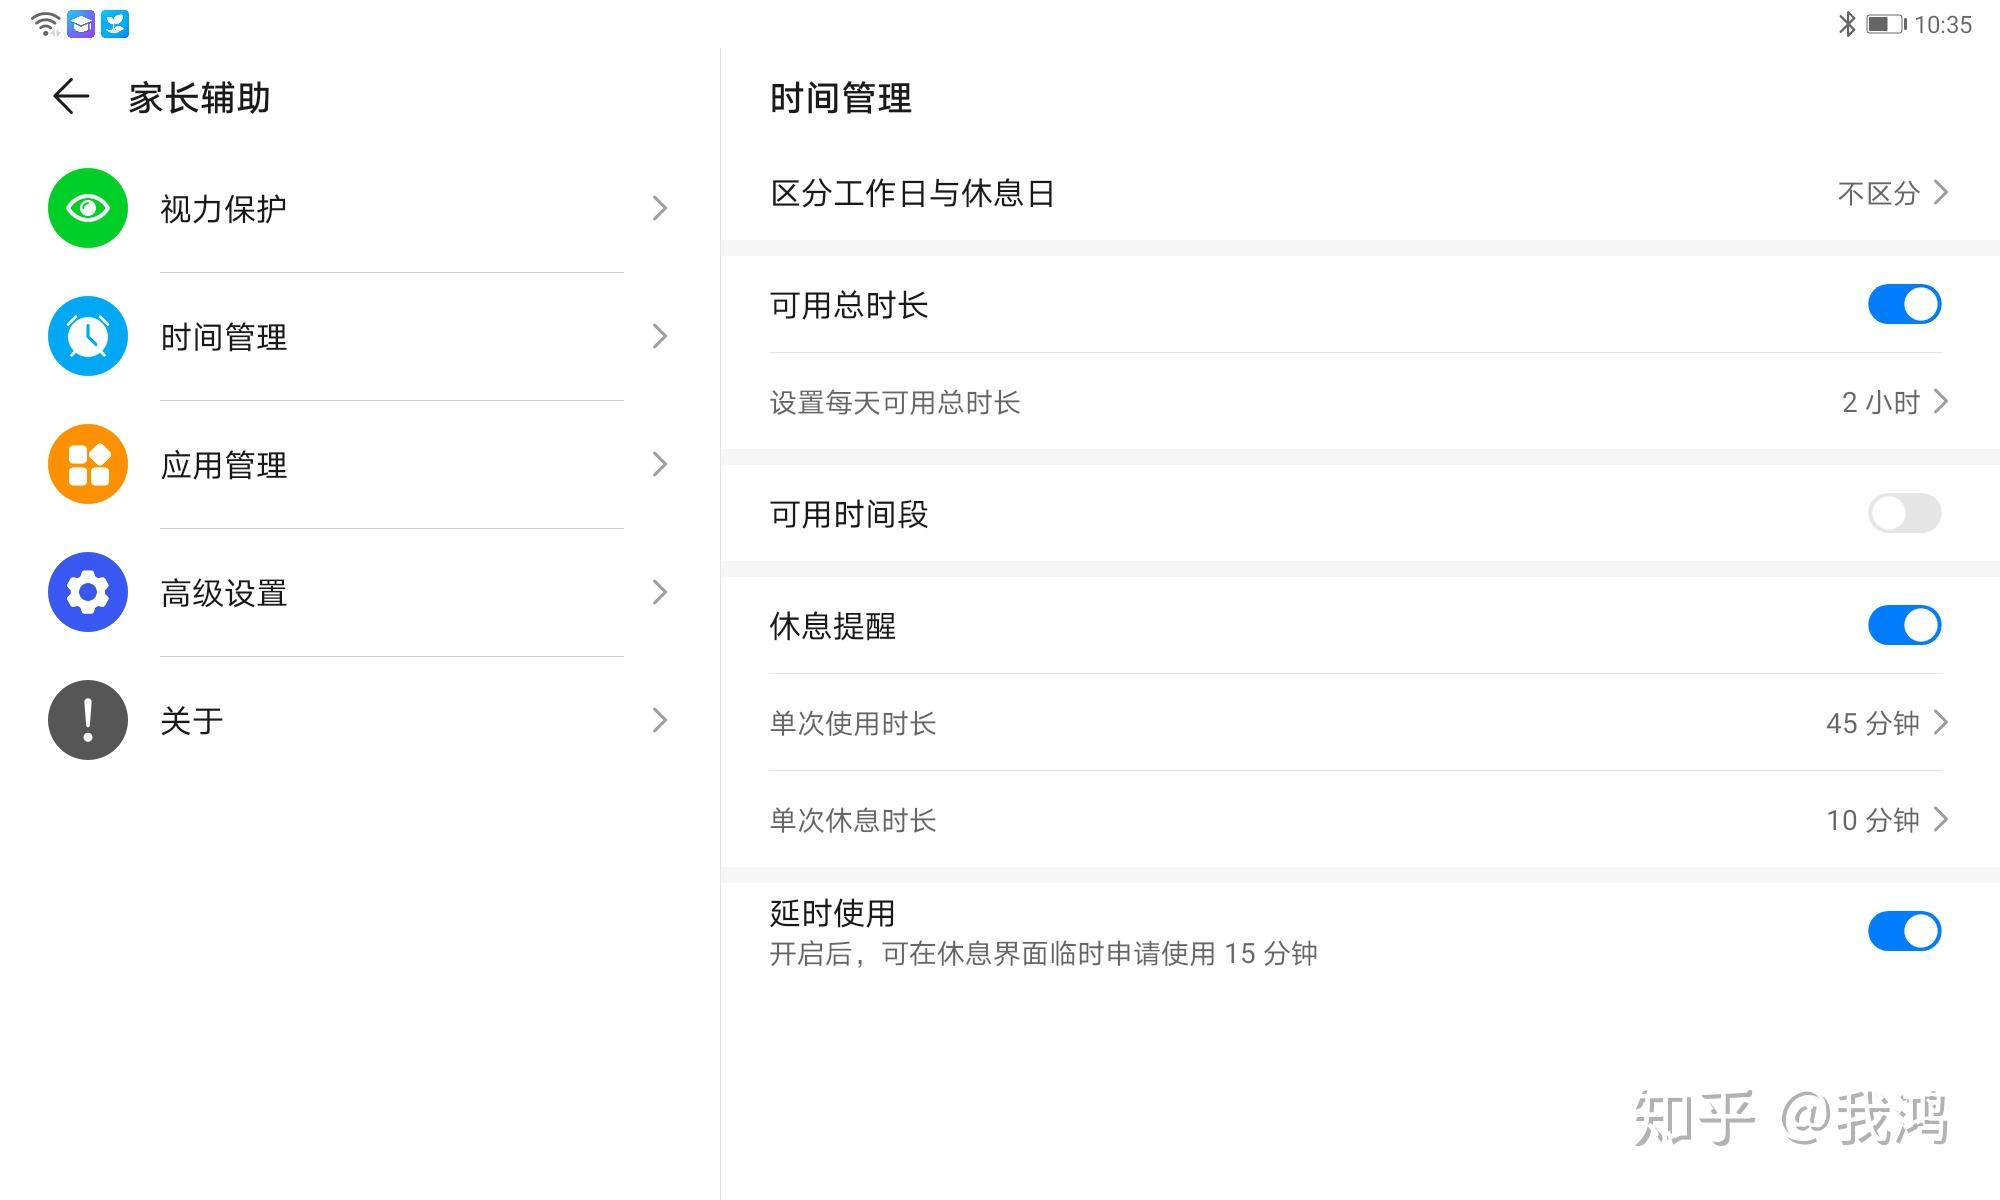Tap the blue alarm clock icon

88,336
